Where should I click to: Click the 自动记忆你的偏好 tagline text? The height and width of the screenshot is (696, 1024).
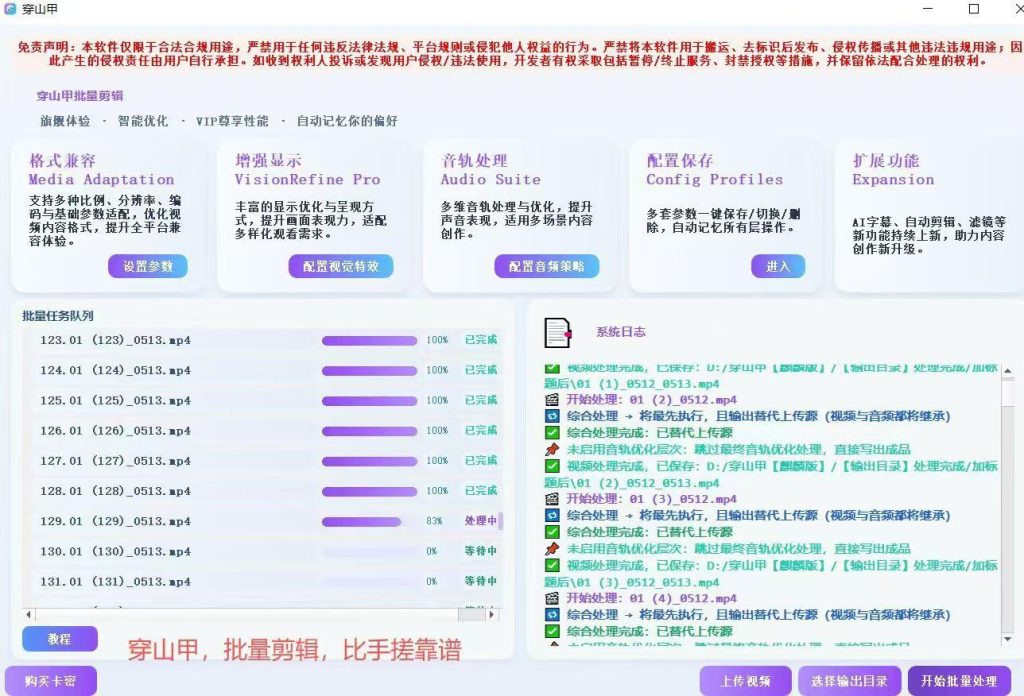(x=347, y=121)
